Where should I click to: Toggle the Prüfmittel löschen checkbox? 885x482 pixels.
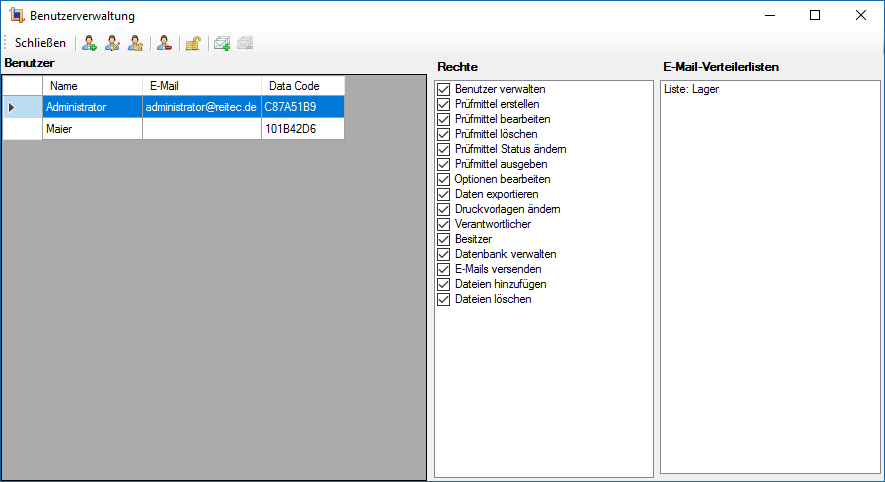pos(444,135)
